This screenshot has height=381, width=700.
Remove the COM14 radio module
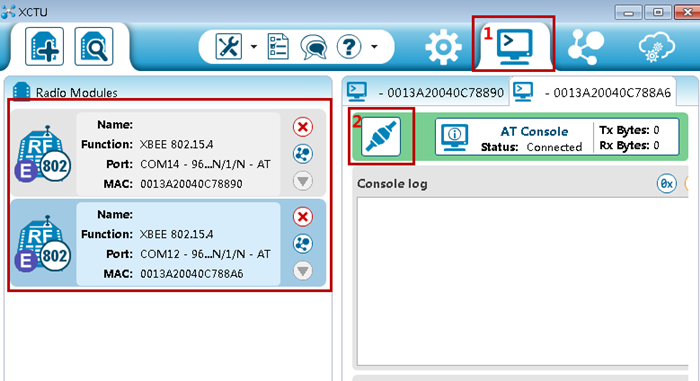point(303,127)
